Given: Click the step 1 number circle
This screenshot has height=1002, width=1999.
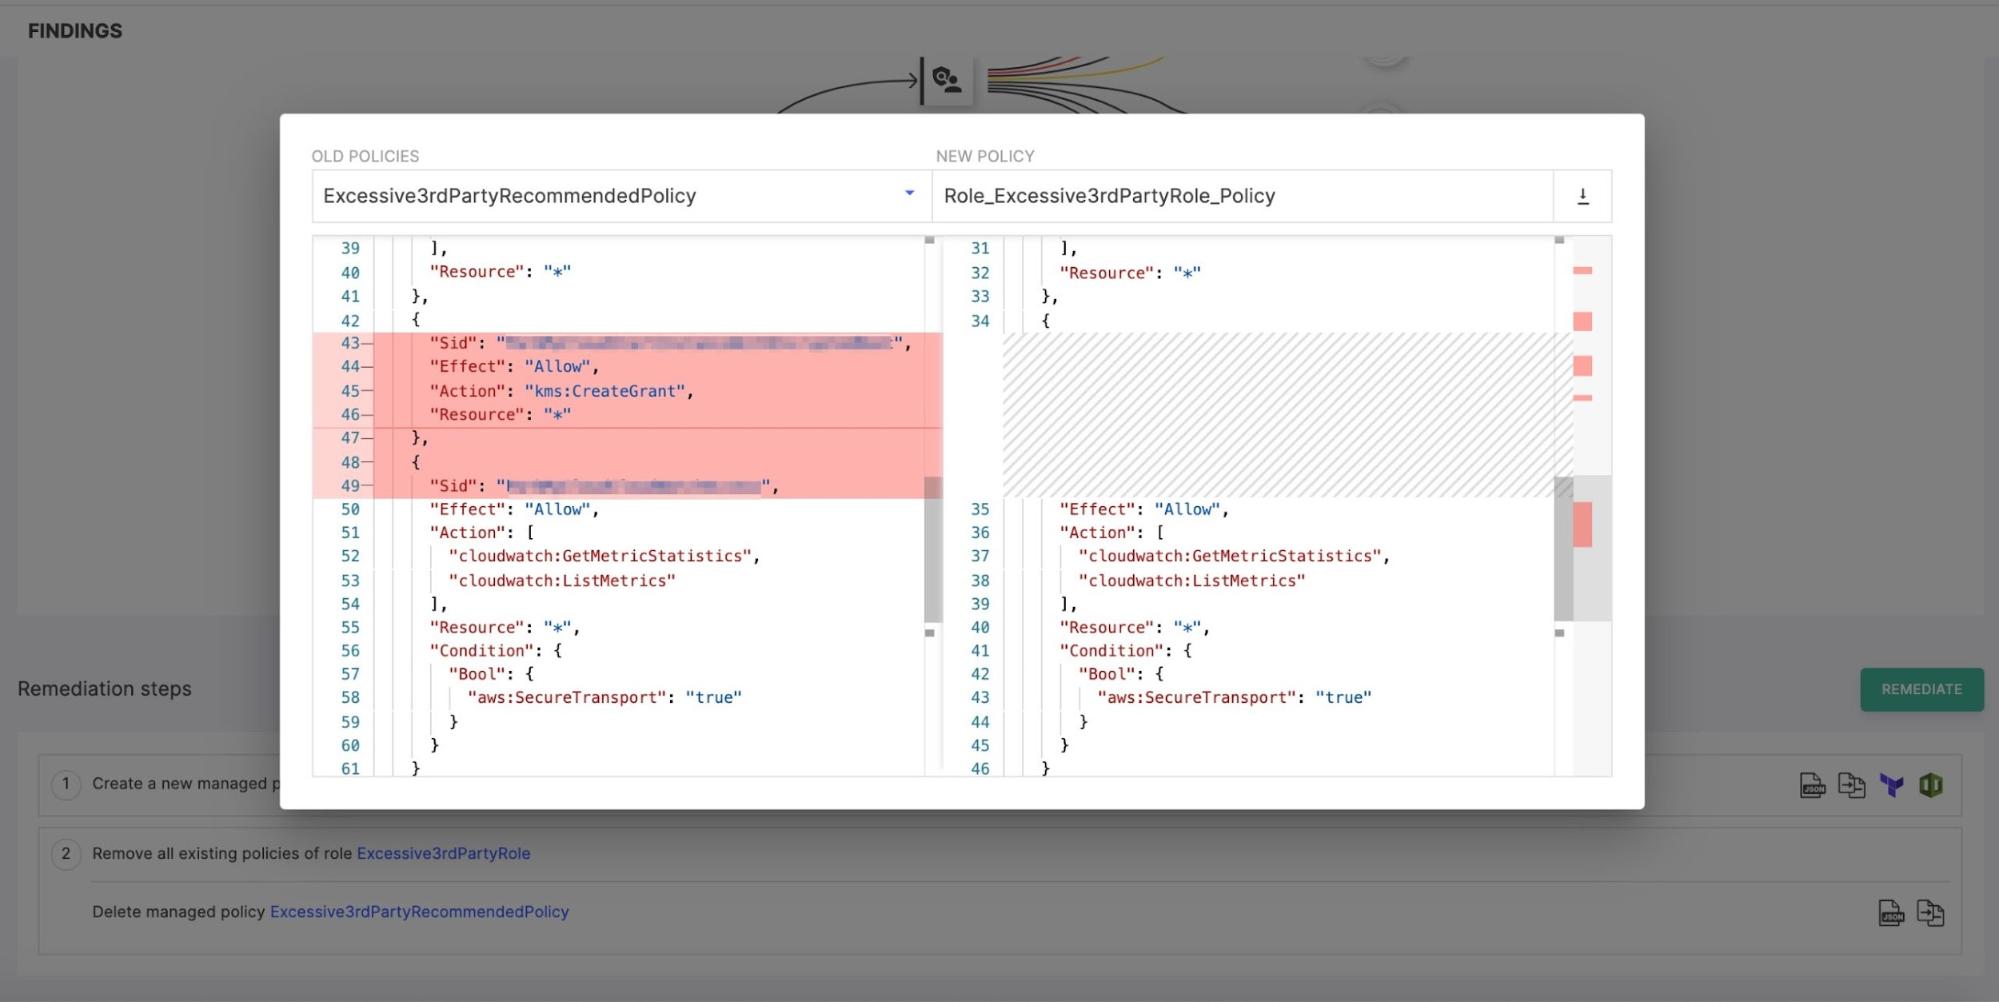Looking at the screenshot, I should point(66,784).
